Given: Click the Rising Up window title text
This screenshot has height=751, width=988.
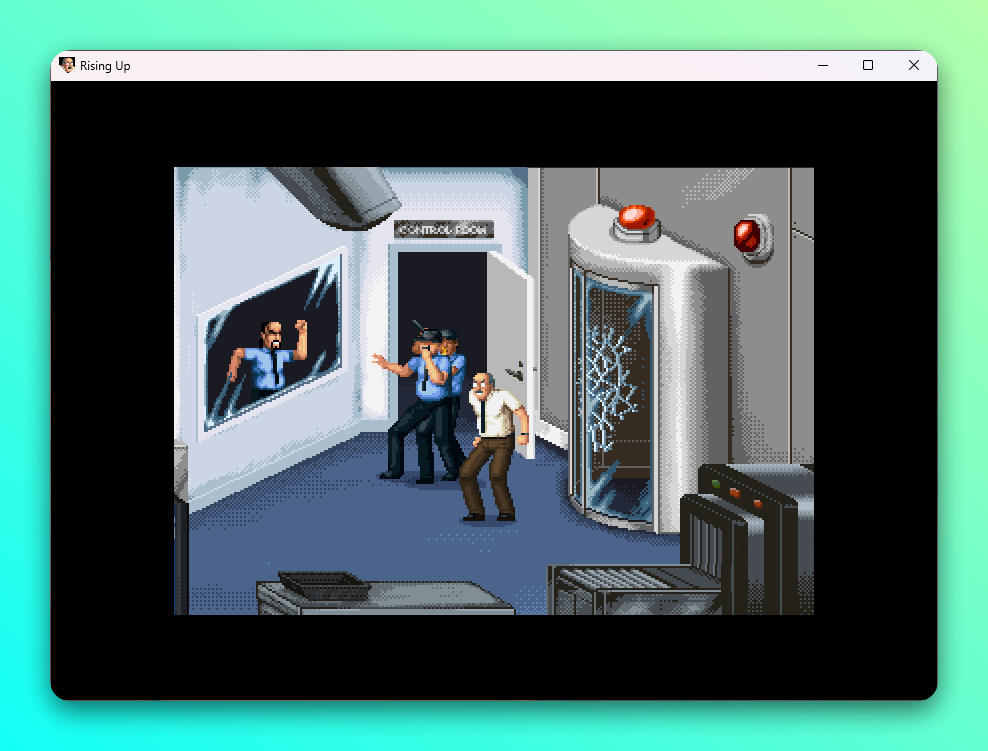Looking at the screenshot, I should click(105, 66).
